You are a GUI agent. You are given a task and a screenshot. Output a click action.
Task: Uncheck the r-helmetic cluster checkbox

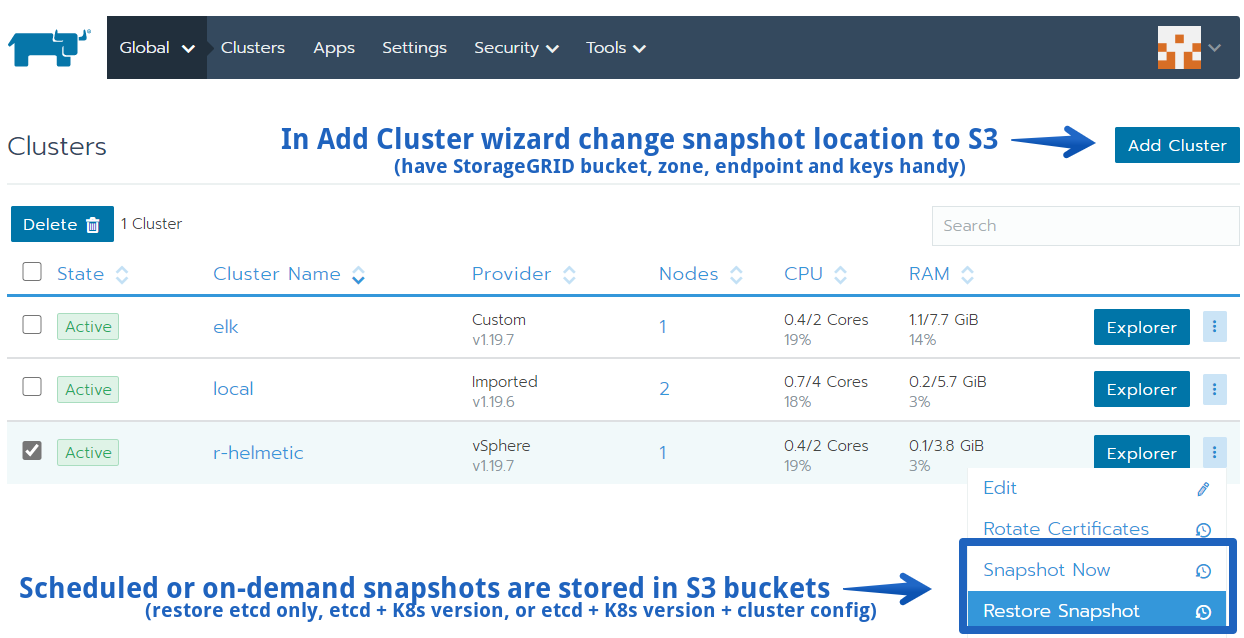click(32, 450)
